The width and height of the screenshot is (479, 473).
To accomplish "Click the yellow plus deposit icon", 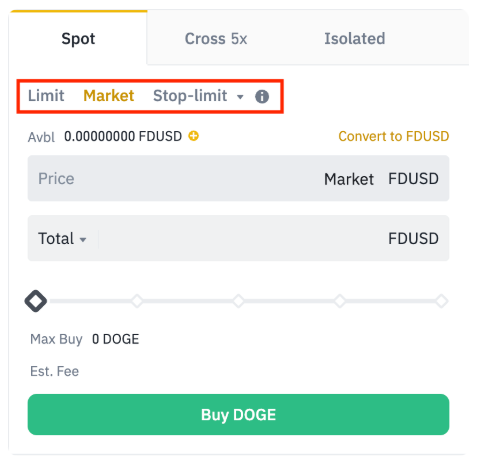I will tap(194, 136).
